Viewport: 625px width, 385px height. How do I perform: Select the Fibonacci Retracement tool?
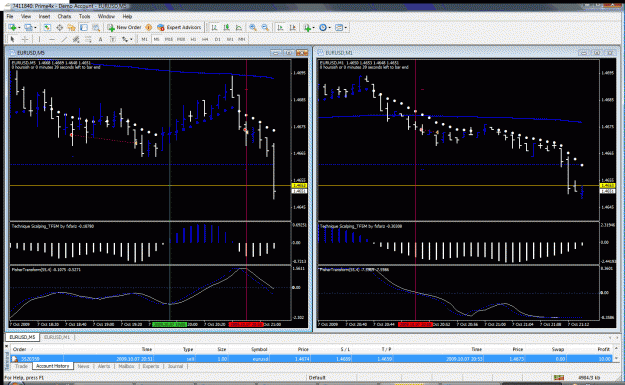[88, 39]
